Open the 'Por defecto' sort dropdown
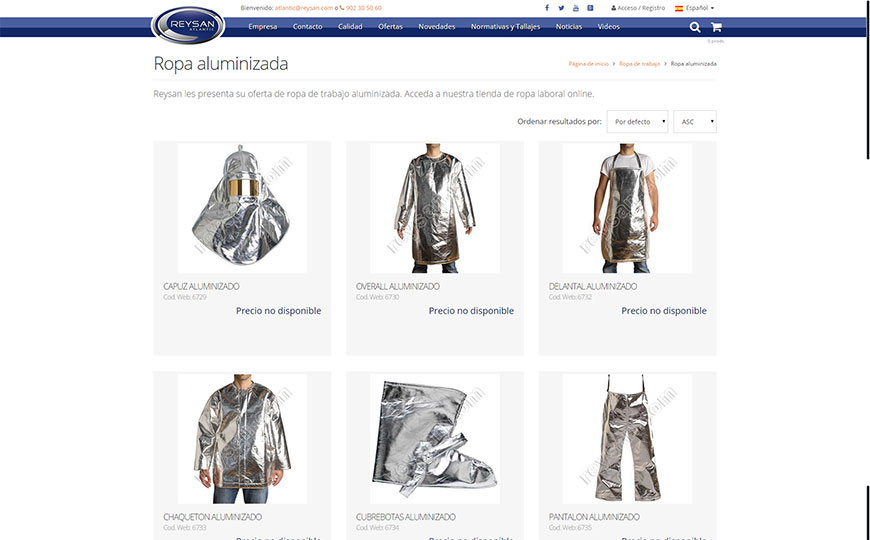Viewport: 870px width, 540px height. point(637,122)
